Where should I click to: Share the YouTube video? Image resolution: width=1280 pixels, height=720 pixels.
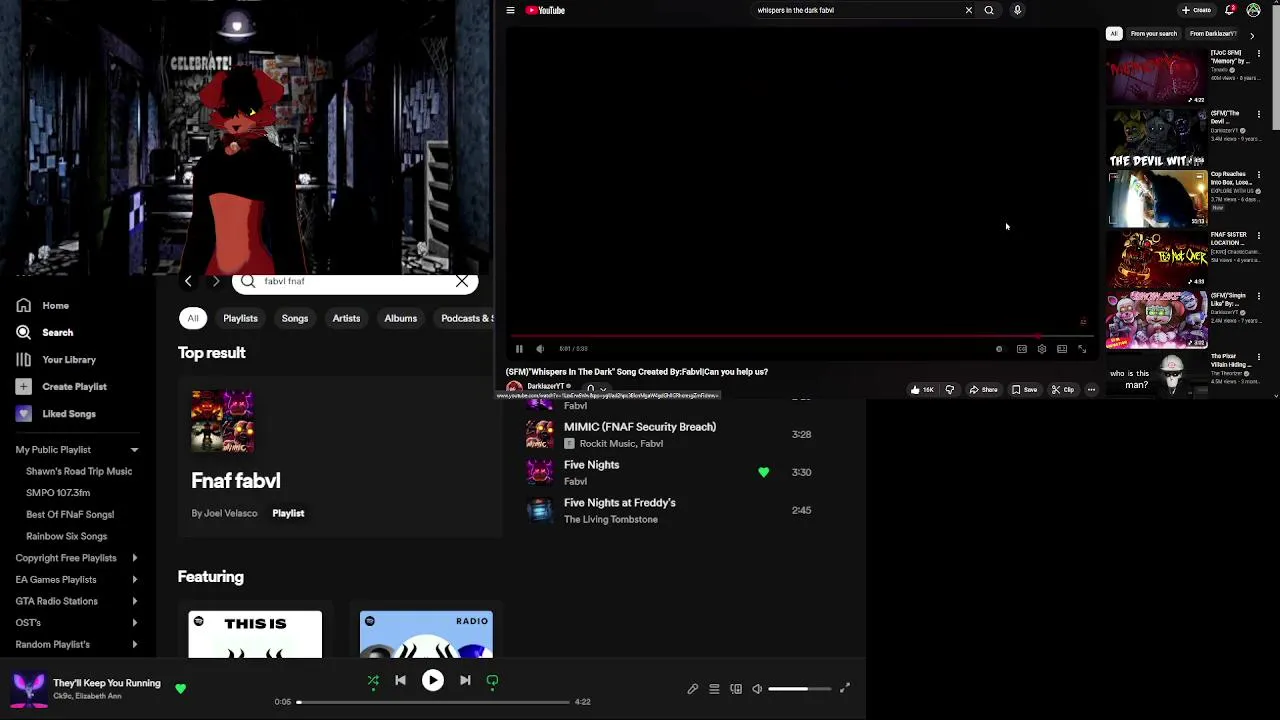click(x=983, y=390)
